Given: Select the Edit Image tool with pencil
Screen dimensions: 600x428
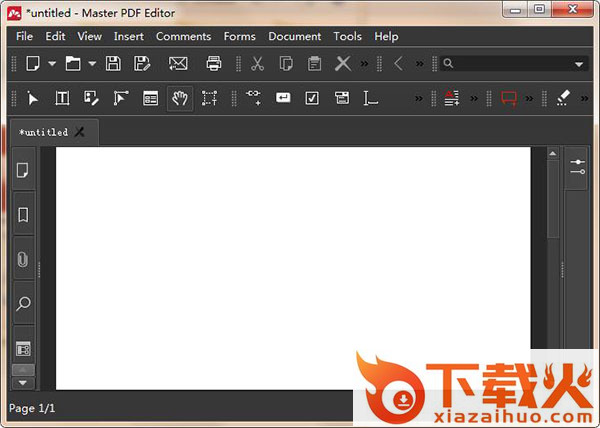Looking at the screenshot, I should point(91,98).
